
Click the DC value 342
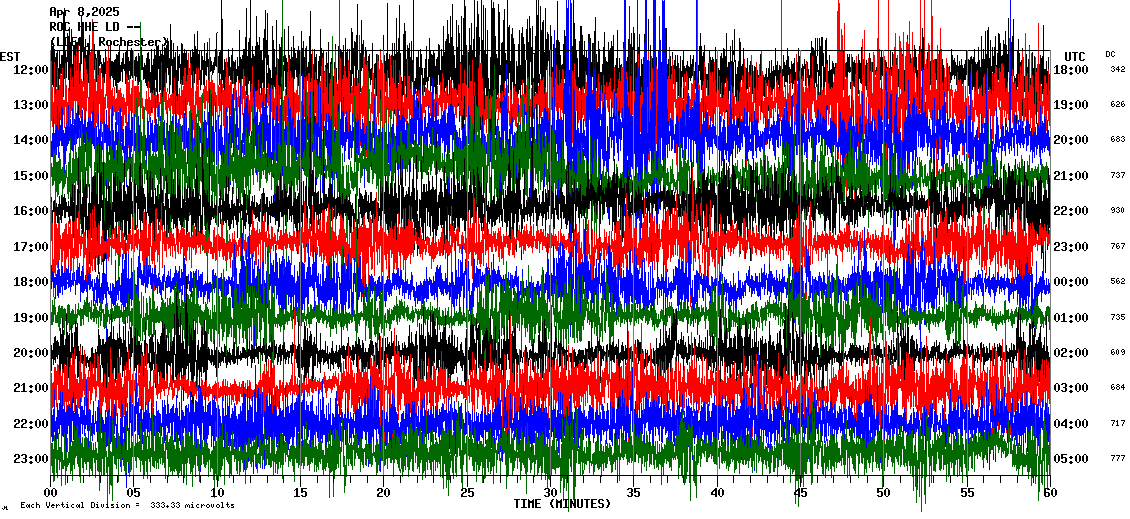1117,69
